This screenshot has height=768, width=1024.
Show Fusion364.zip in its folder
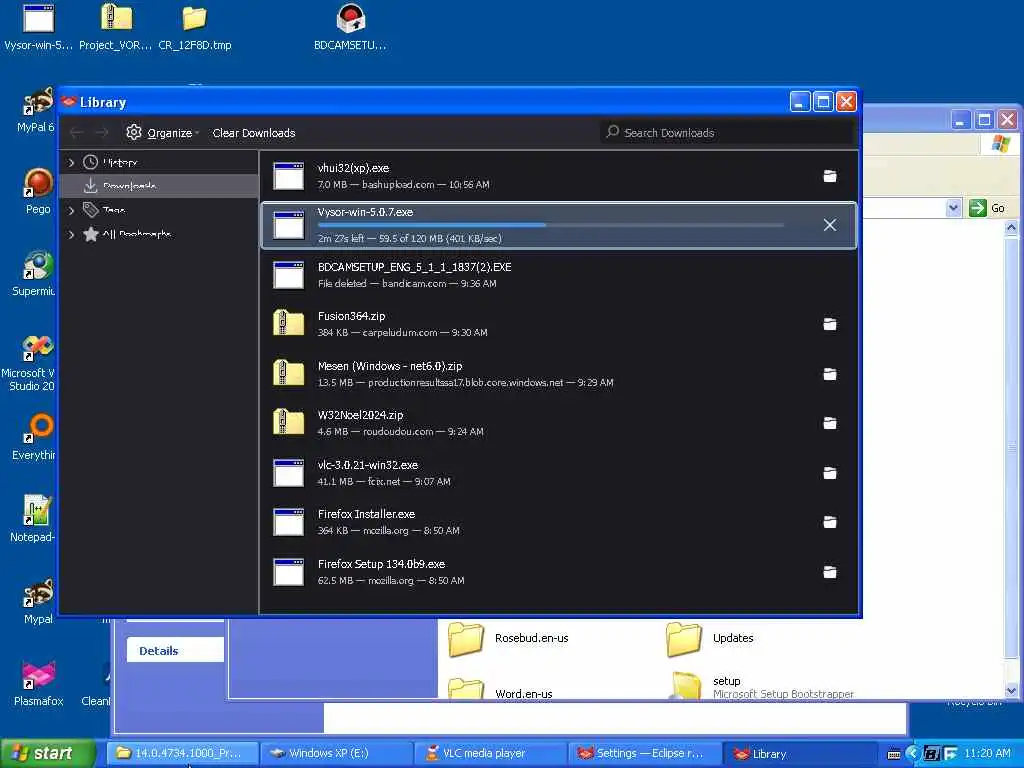[829, 324]
